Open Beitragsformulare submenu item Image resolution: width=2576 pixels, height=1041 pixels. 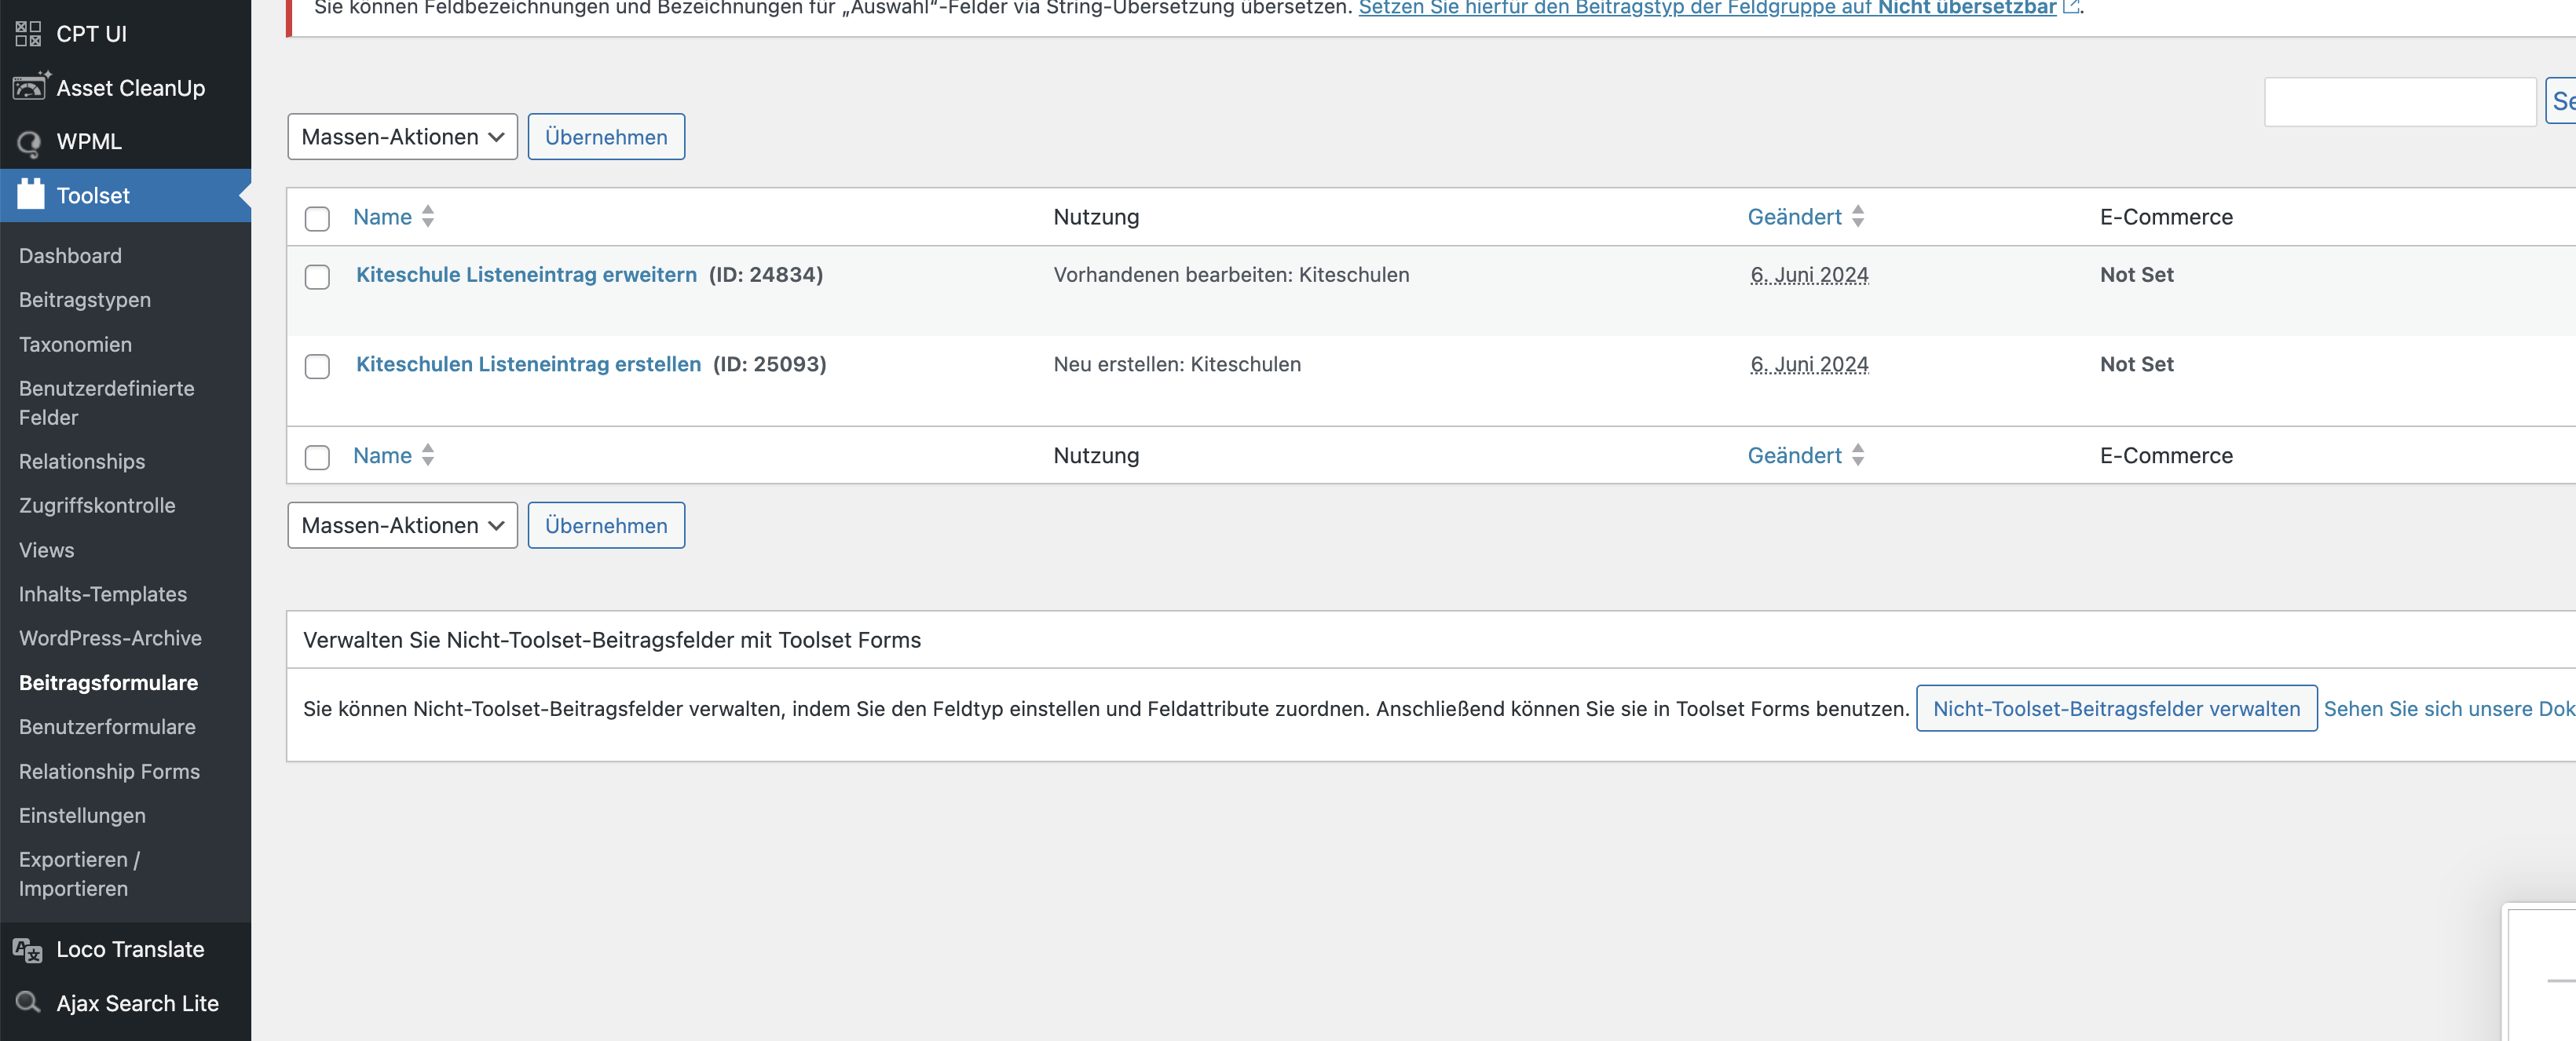click(x=108, y=683)
